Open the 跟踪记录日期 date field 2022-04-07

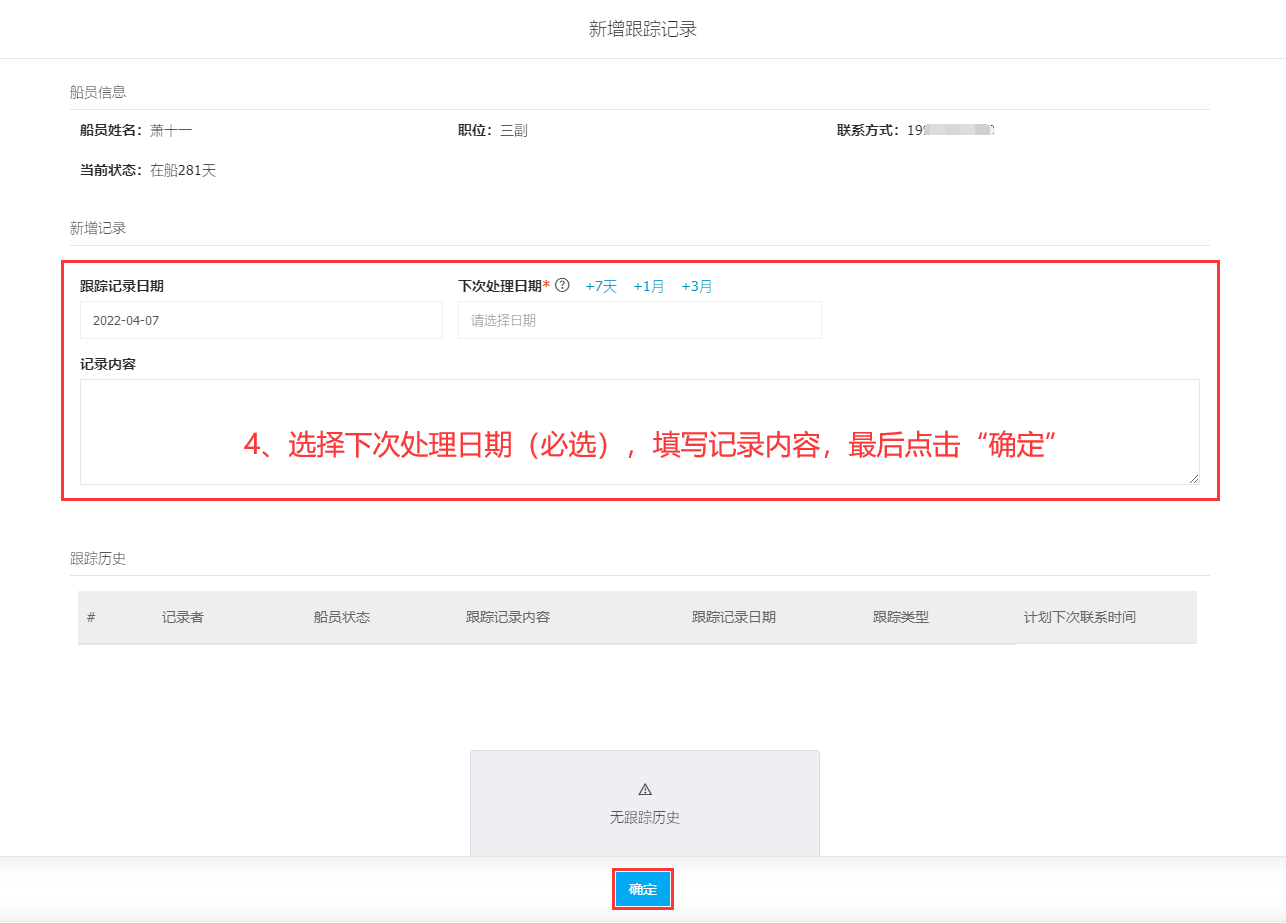(x=261, y=320)
